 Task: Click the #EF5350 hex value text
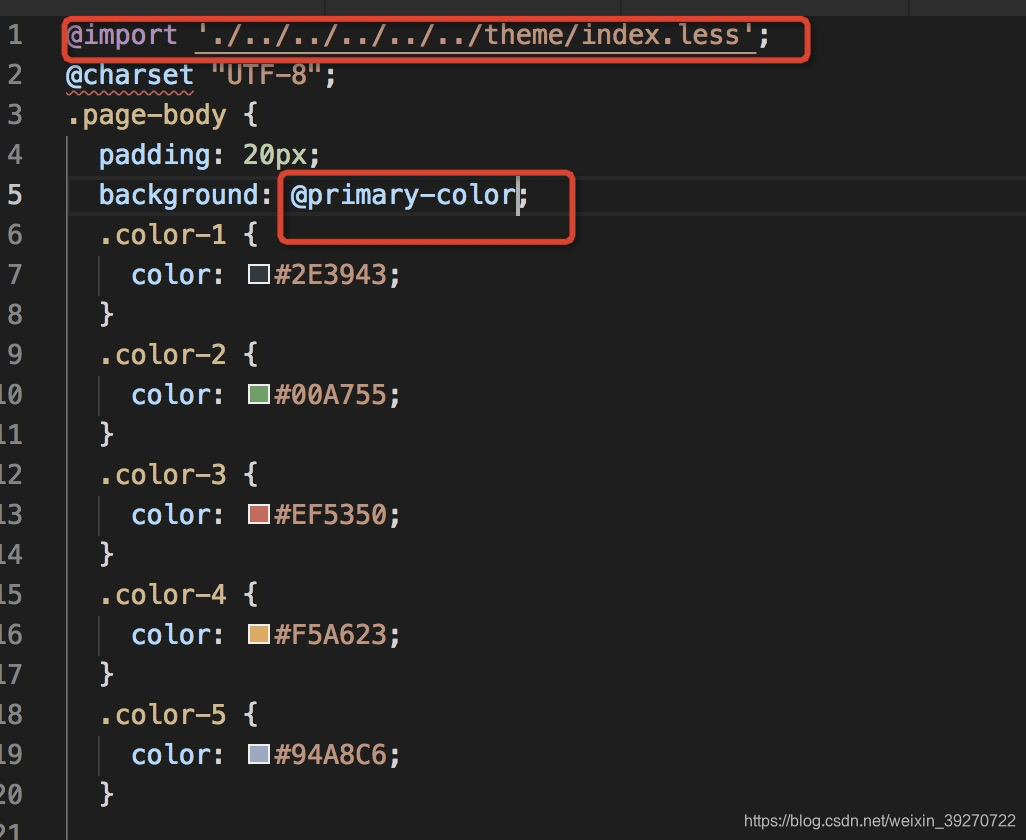tap(330, 514)
